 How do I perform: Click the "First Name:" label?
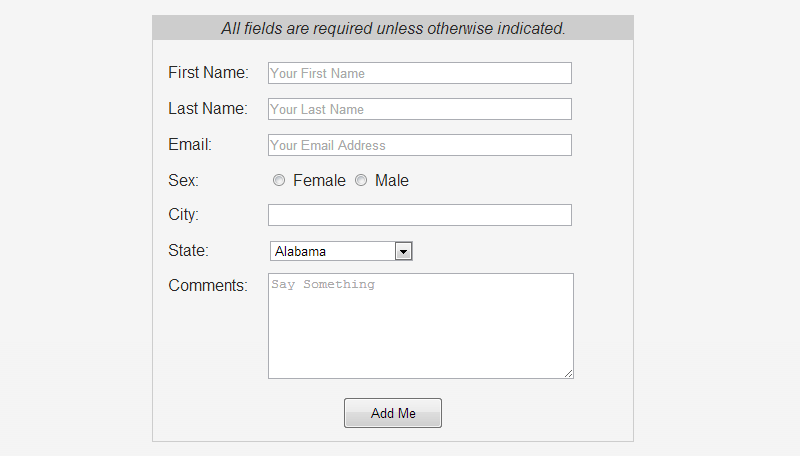[x=208, y=73]
